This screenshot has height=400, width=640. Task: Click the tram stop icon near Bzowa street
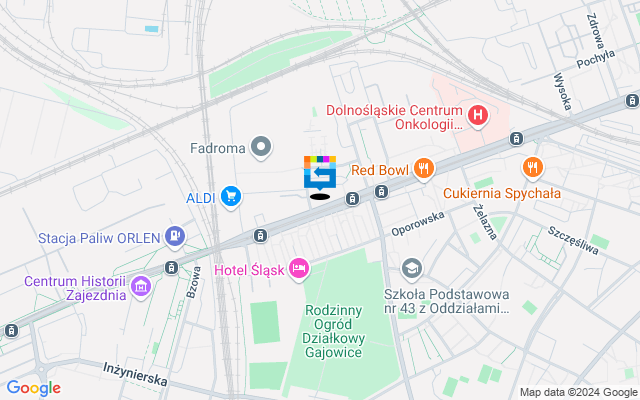pos(171,268)
